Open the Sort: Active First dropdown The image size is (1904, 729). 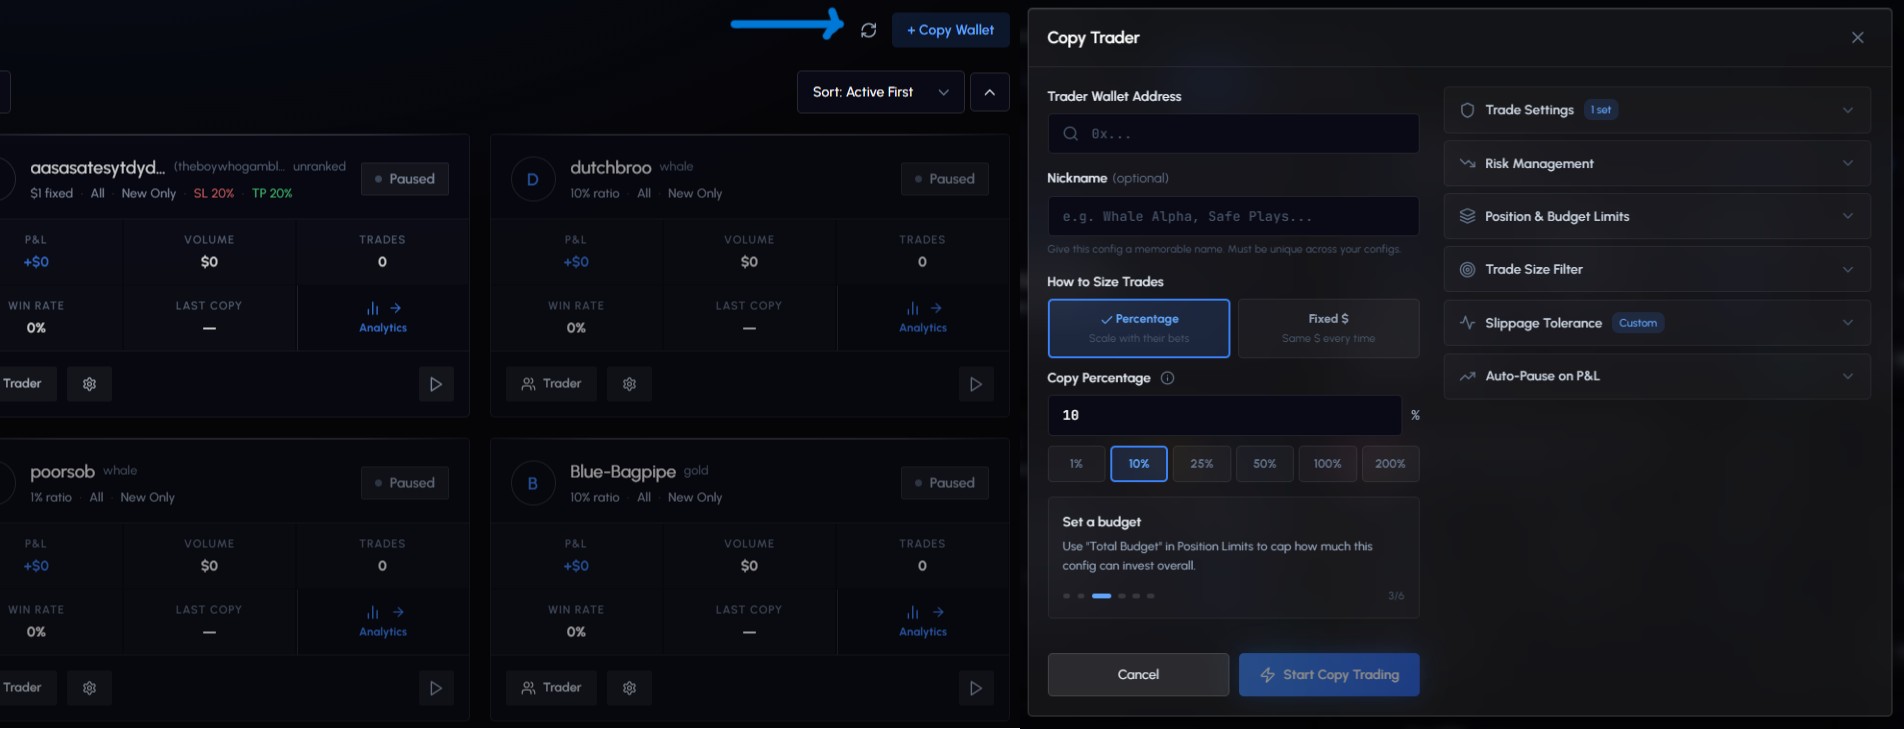(880, 92)
